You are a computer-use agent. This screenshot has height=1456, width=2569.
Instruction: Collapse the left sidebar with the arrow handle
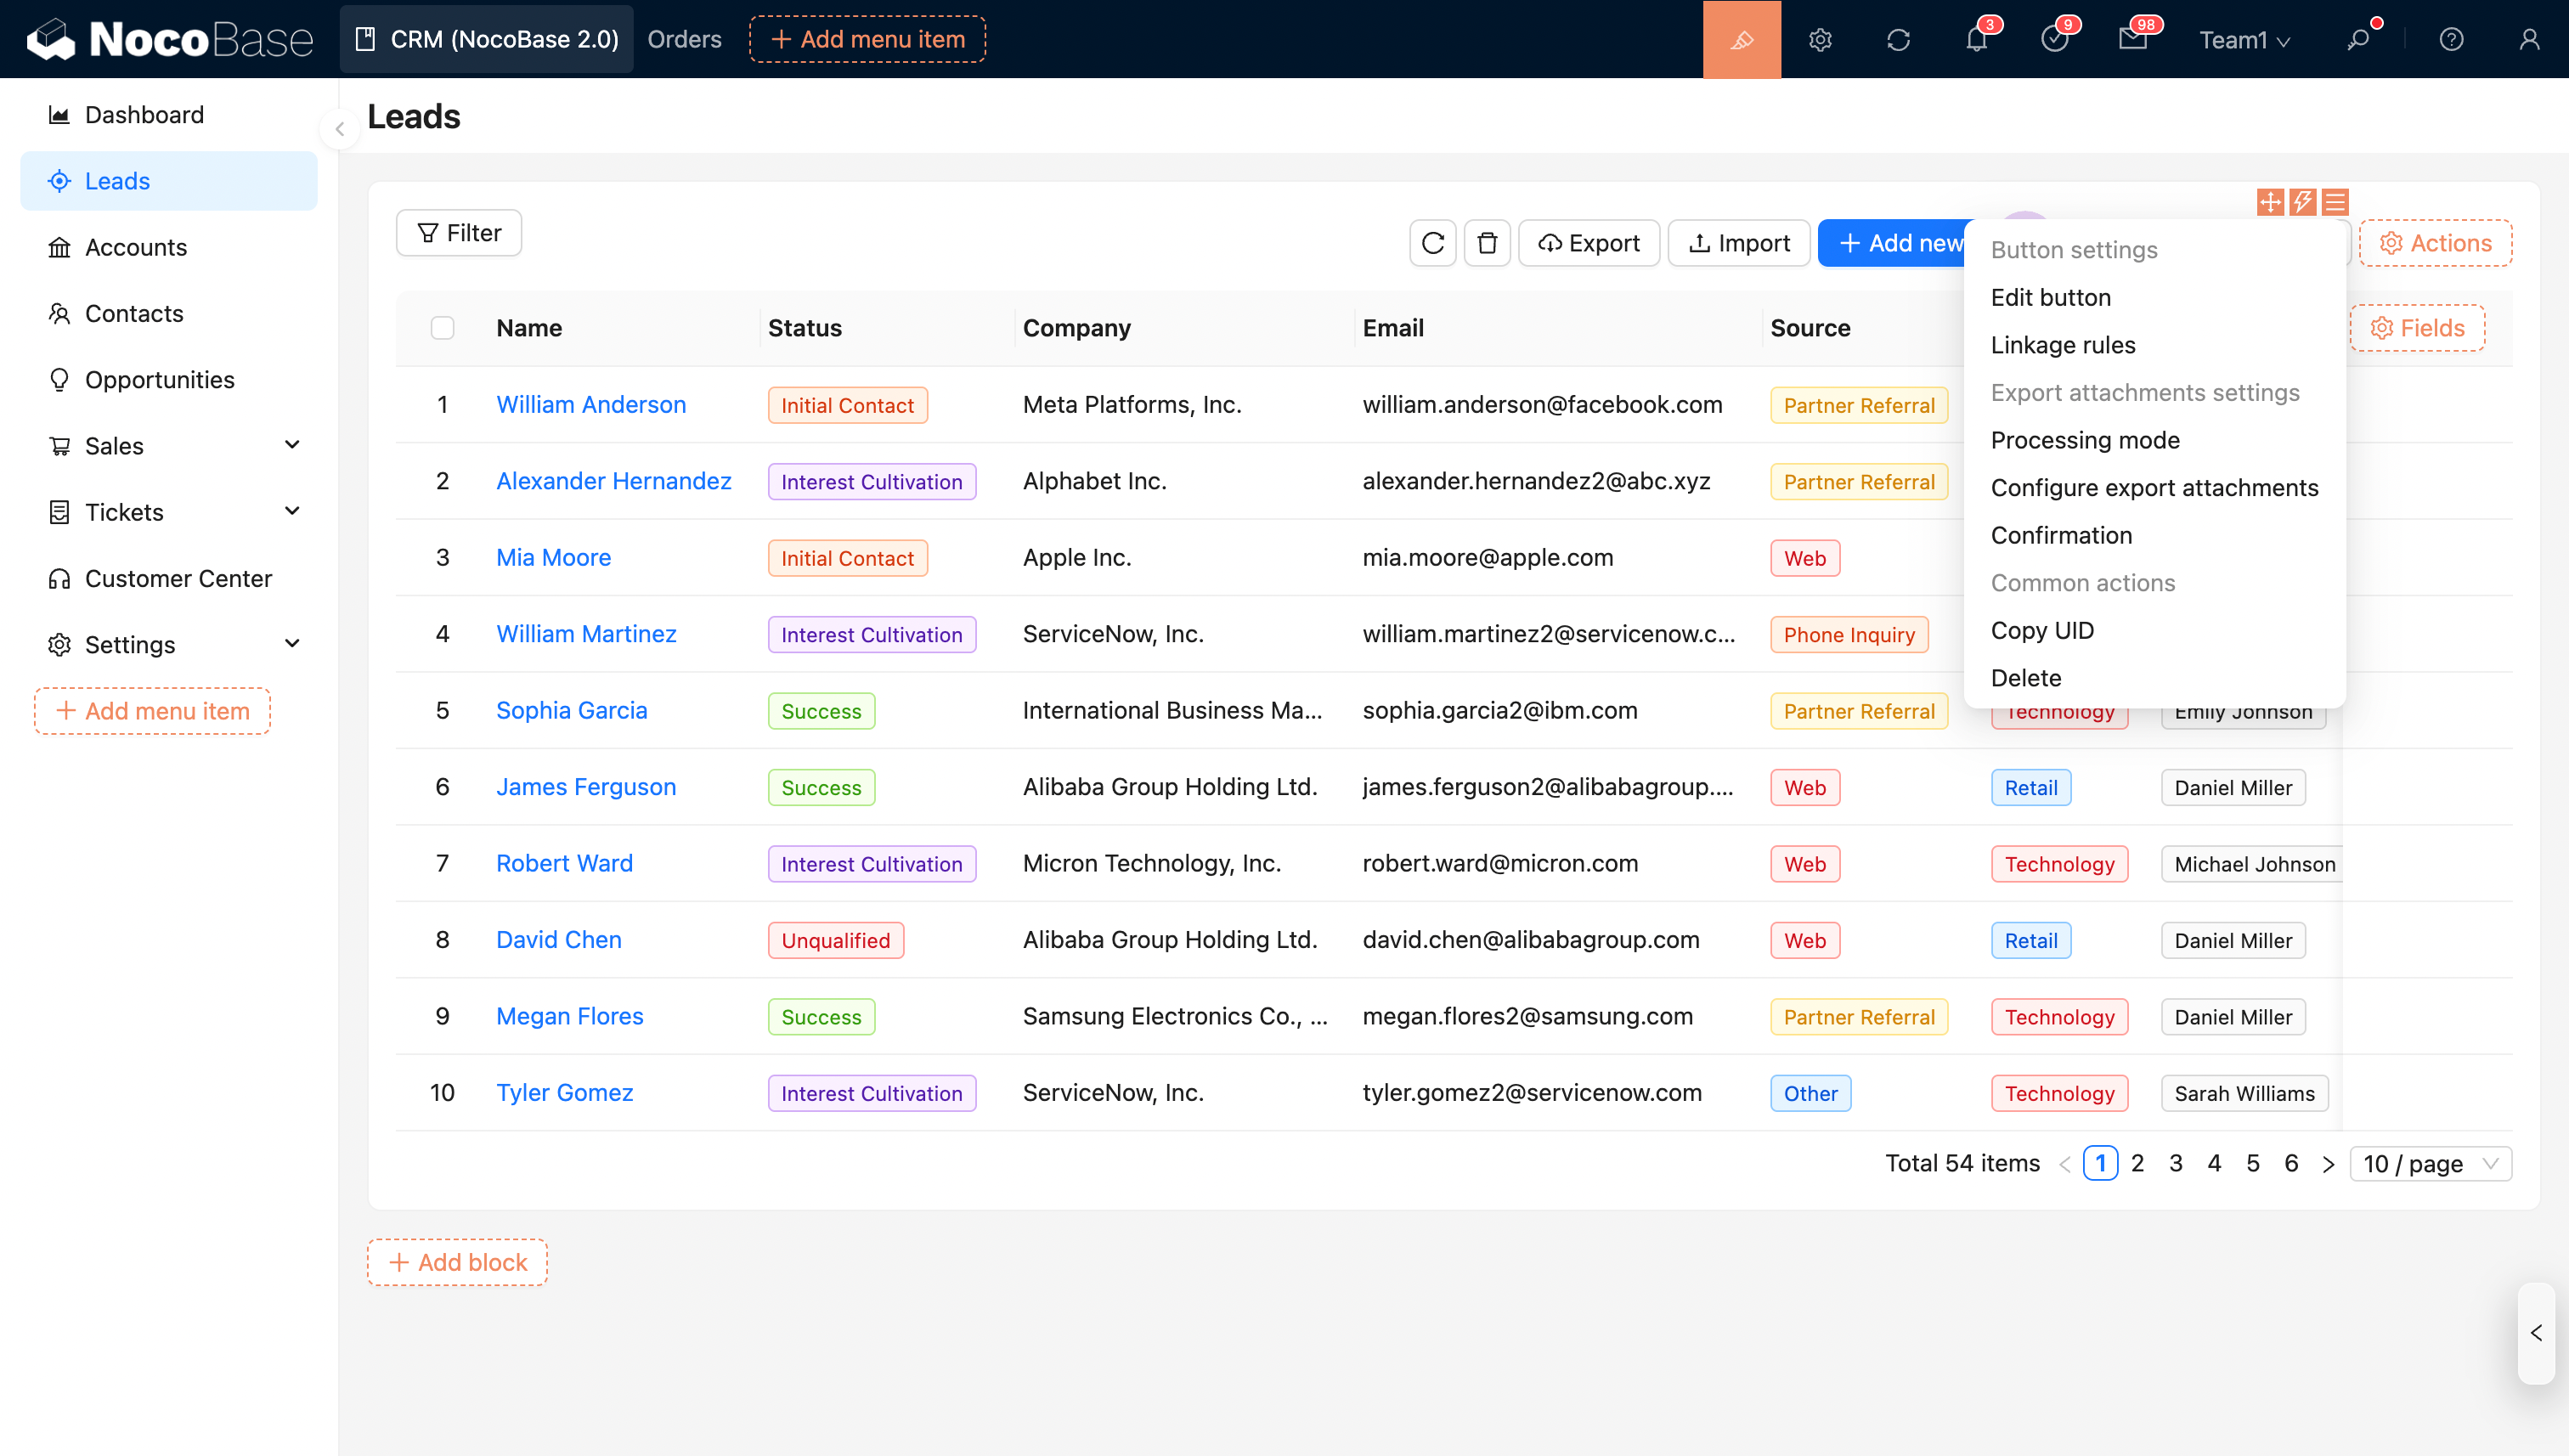point(340,129)
